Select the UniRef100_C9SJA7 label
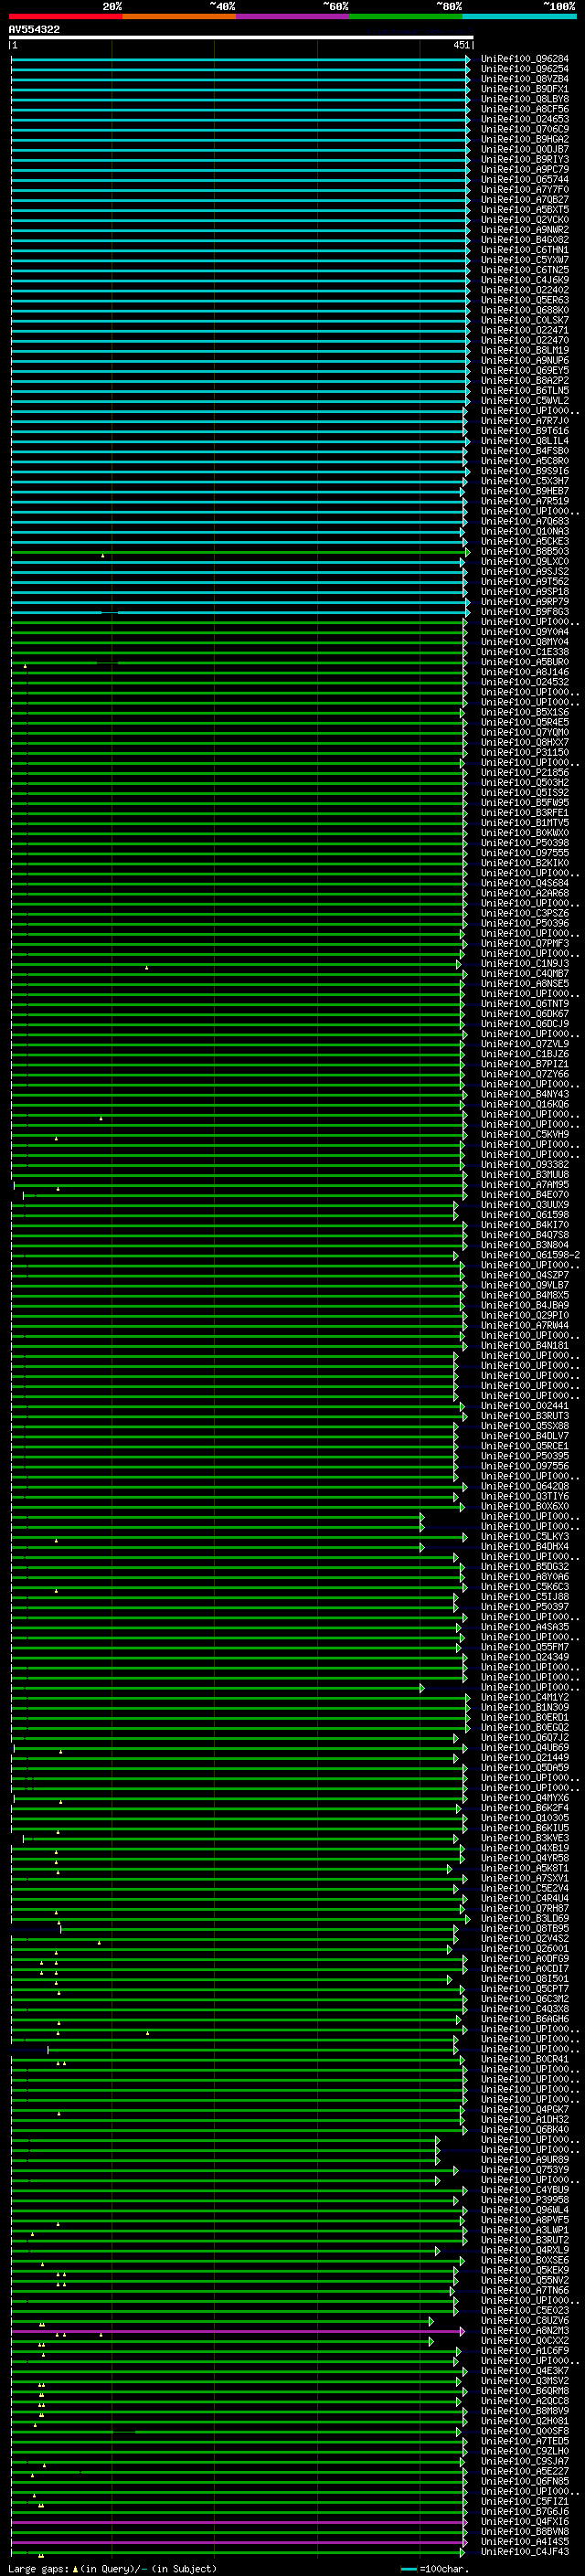 click(x=524, y=2460)
